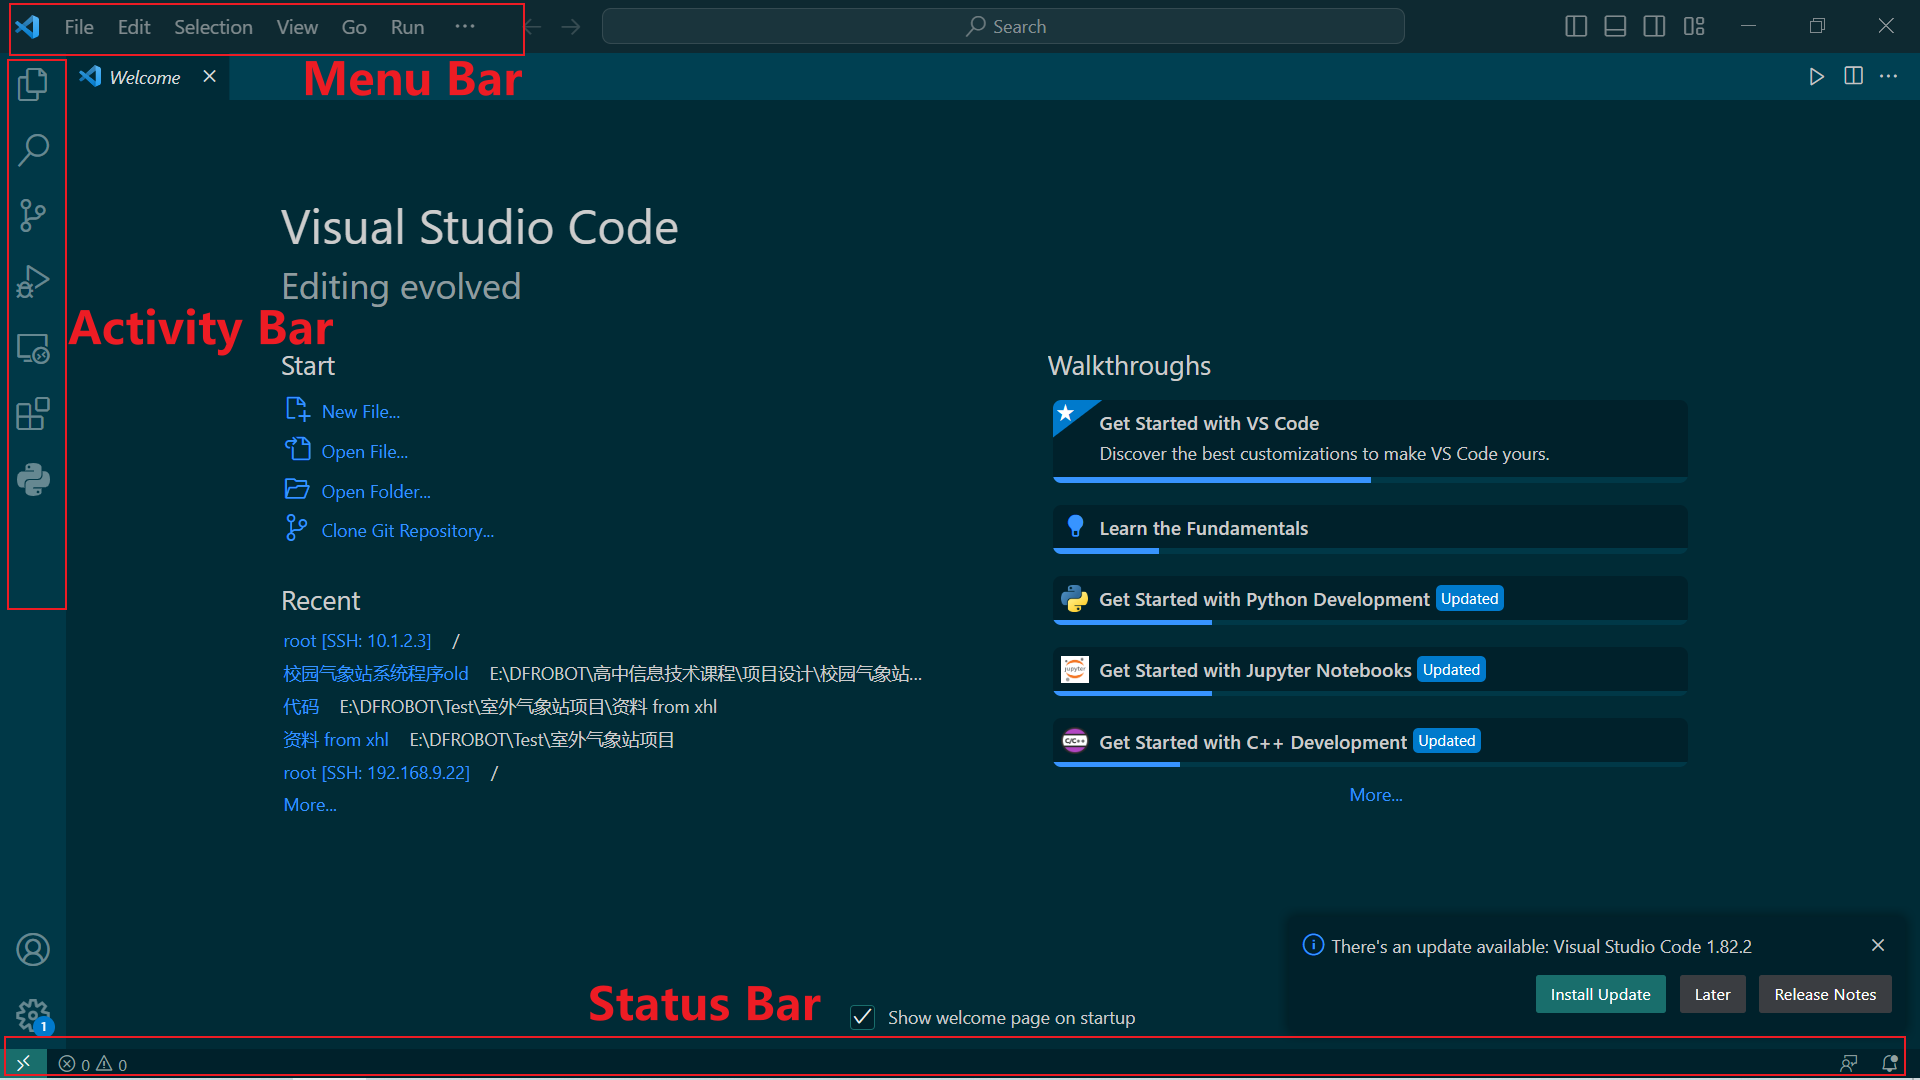The height and width of the screenshot is (1080, 1920).
Task: Open the Extensions view
Action: [x=33, y=413]
